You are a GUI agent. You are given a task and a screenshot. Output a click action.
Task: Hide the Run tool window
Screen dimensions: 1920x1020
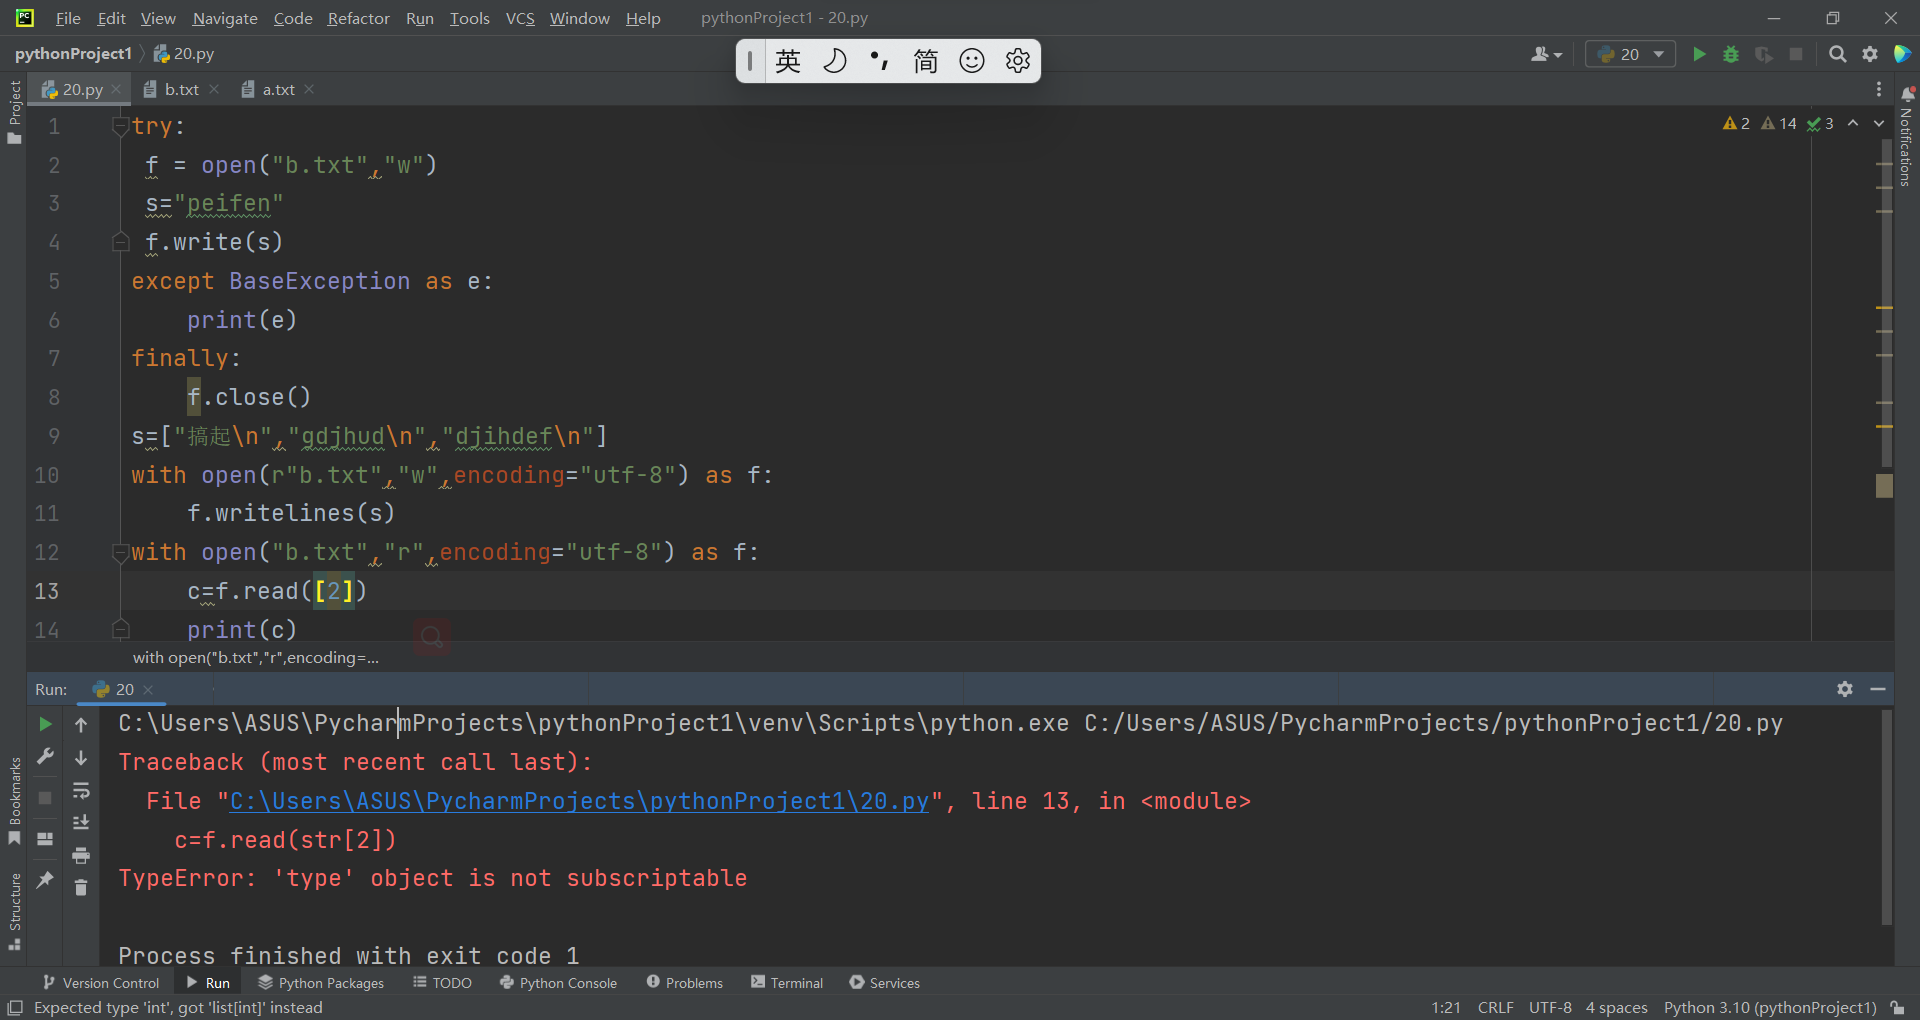1878,689
